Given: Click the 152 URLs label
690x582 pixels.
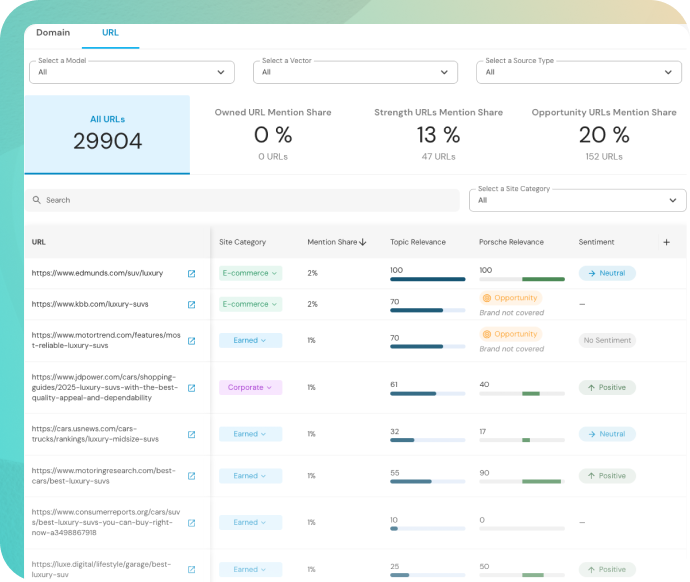Looking at the screenshot, I should [604, 157].
